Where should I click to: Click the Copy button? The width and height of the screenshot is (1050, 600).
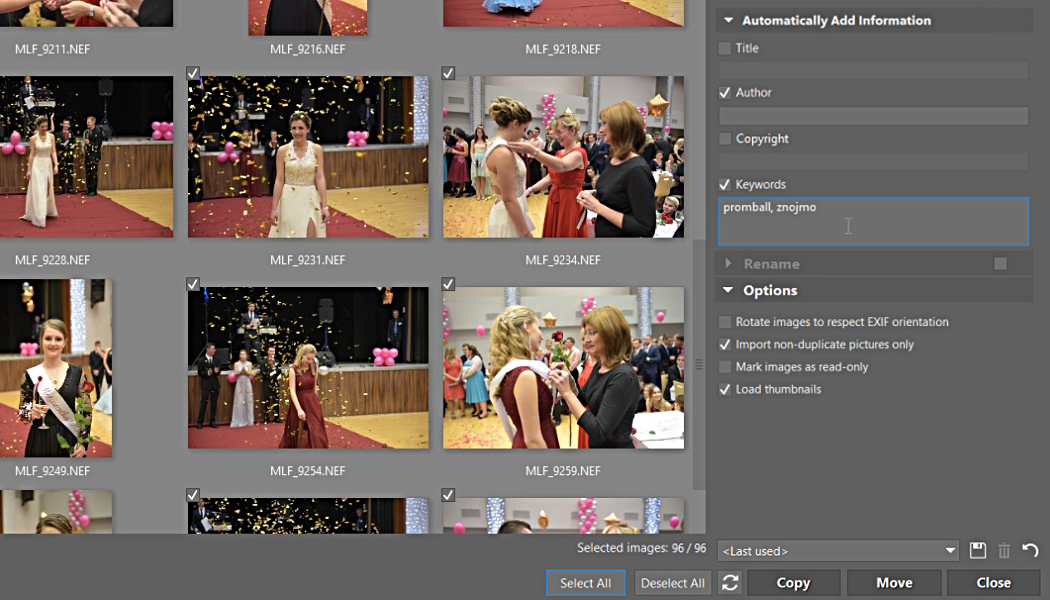[794, 583]
